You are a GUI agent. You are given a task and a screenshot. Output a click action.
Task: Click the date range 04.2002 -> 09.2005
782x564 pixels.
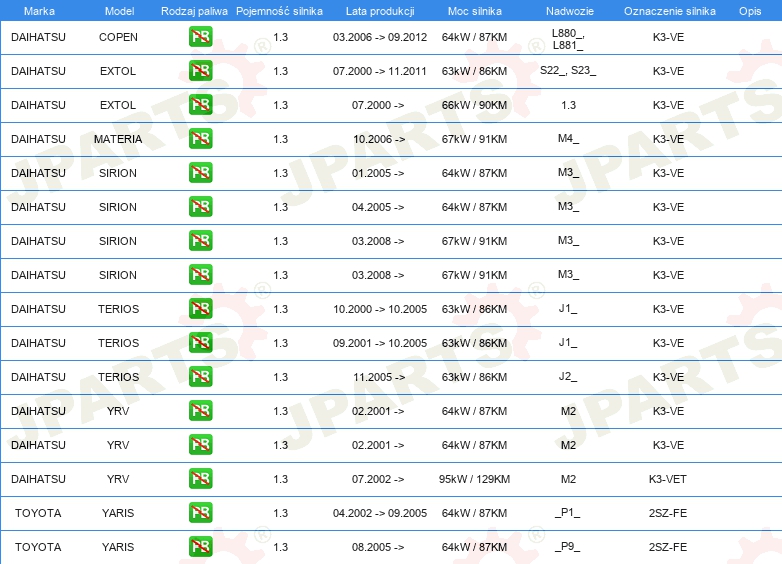380,513
